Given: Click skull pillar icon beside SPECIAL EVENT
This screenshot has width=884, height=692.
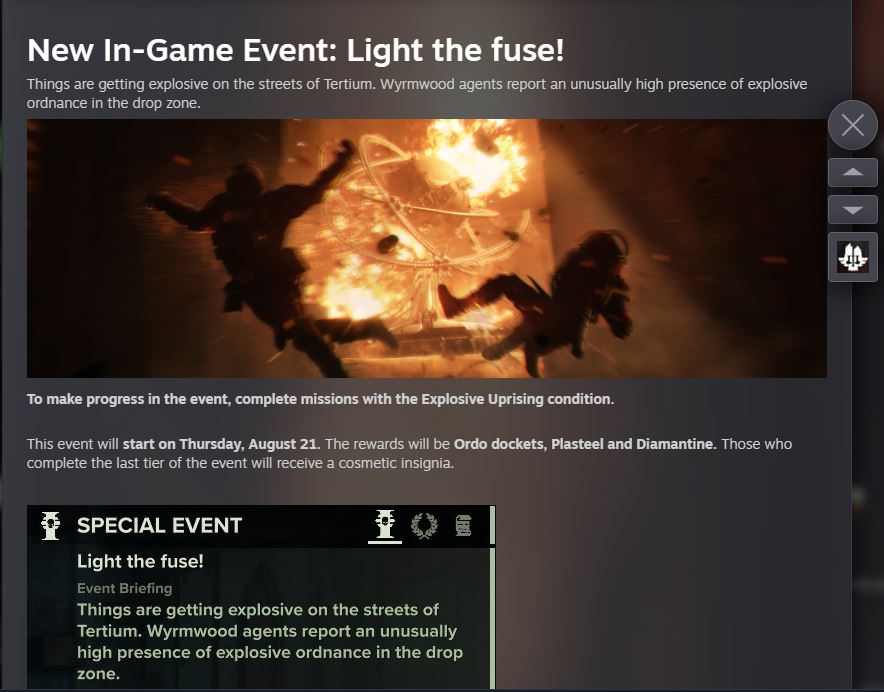Looking at the screenshot, I should click(51, 526).
